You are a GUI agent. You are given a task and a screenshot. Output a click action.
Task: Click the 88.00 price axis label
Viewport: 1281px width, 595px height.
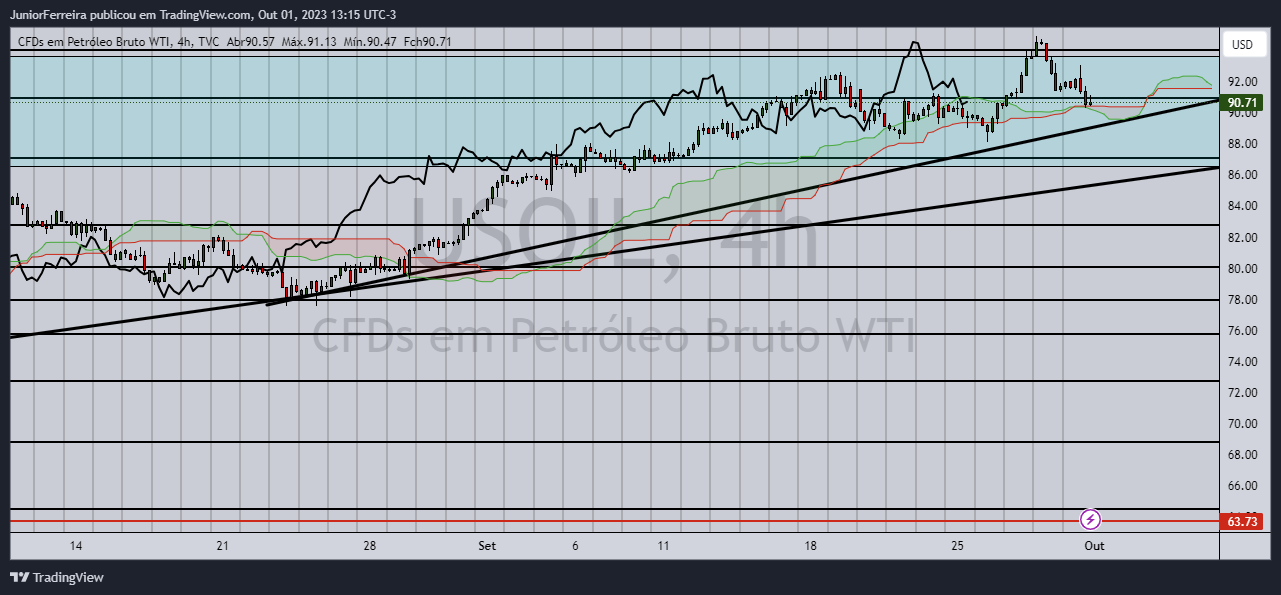tap(1244, 144)
